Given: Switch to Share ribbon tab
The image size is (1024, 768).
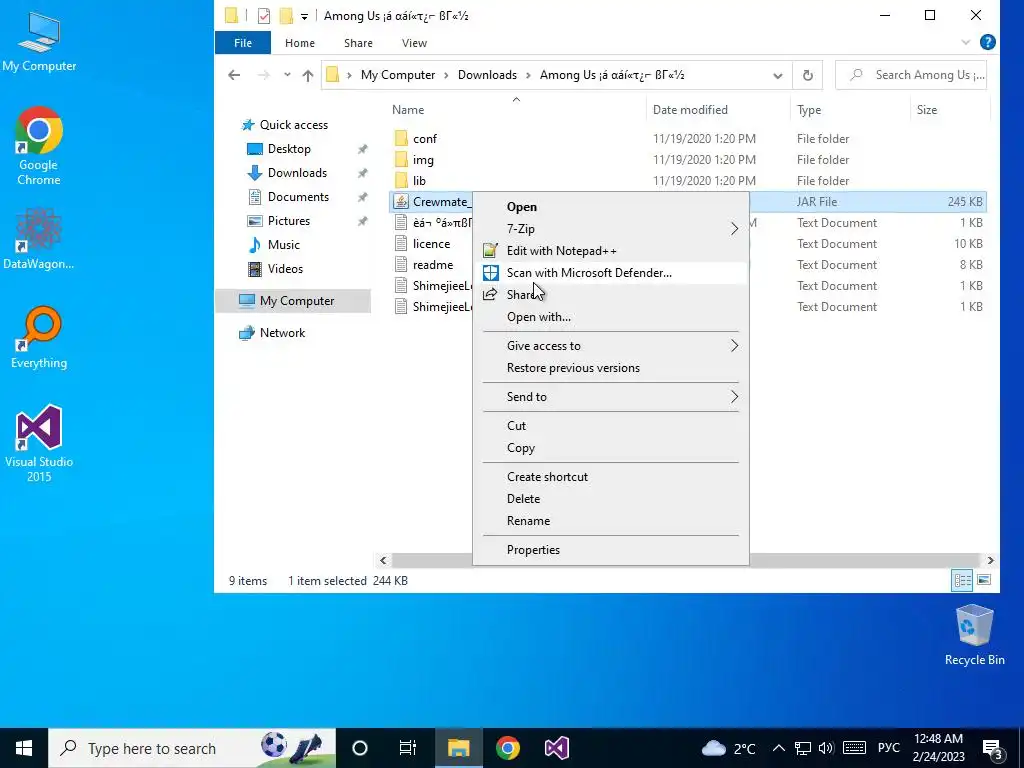Looking at the screenshot, I should tap(359, 43).
